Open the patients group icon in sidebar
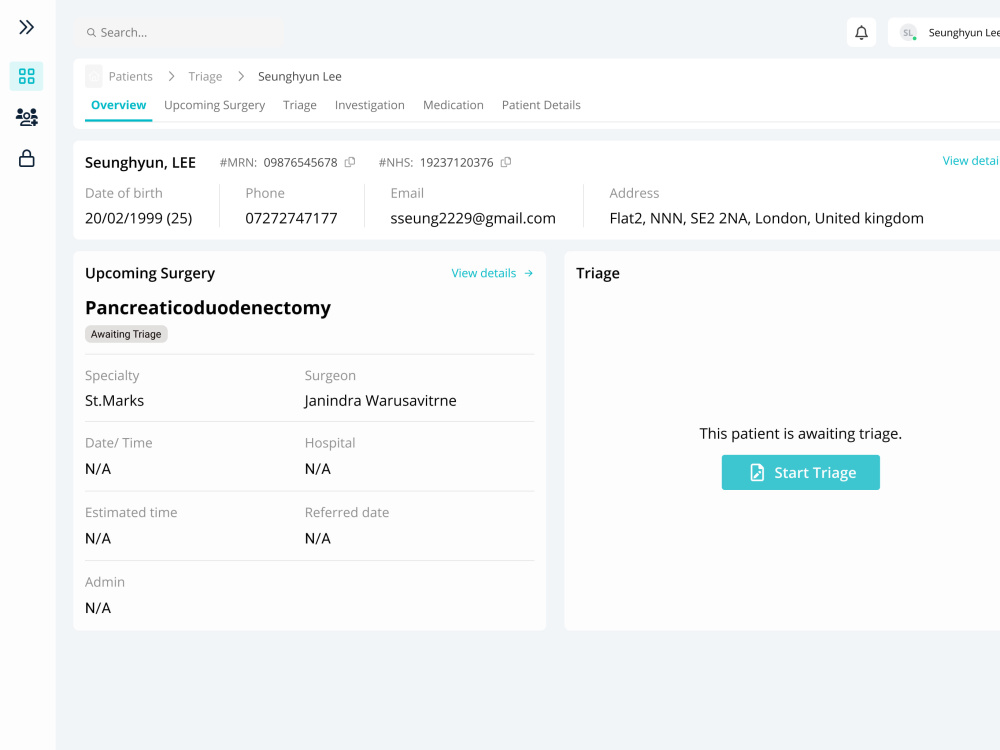The height and width of the screenshot is (750, 1000). tap(26, 117)
